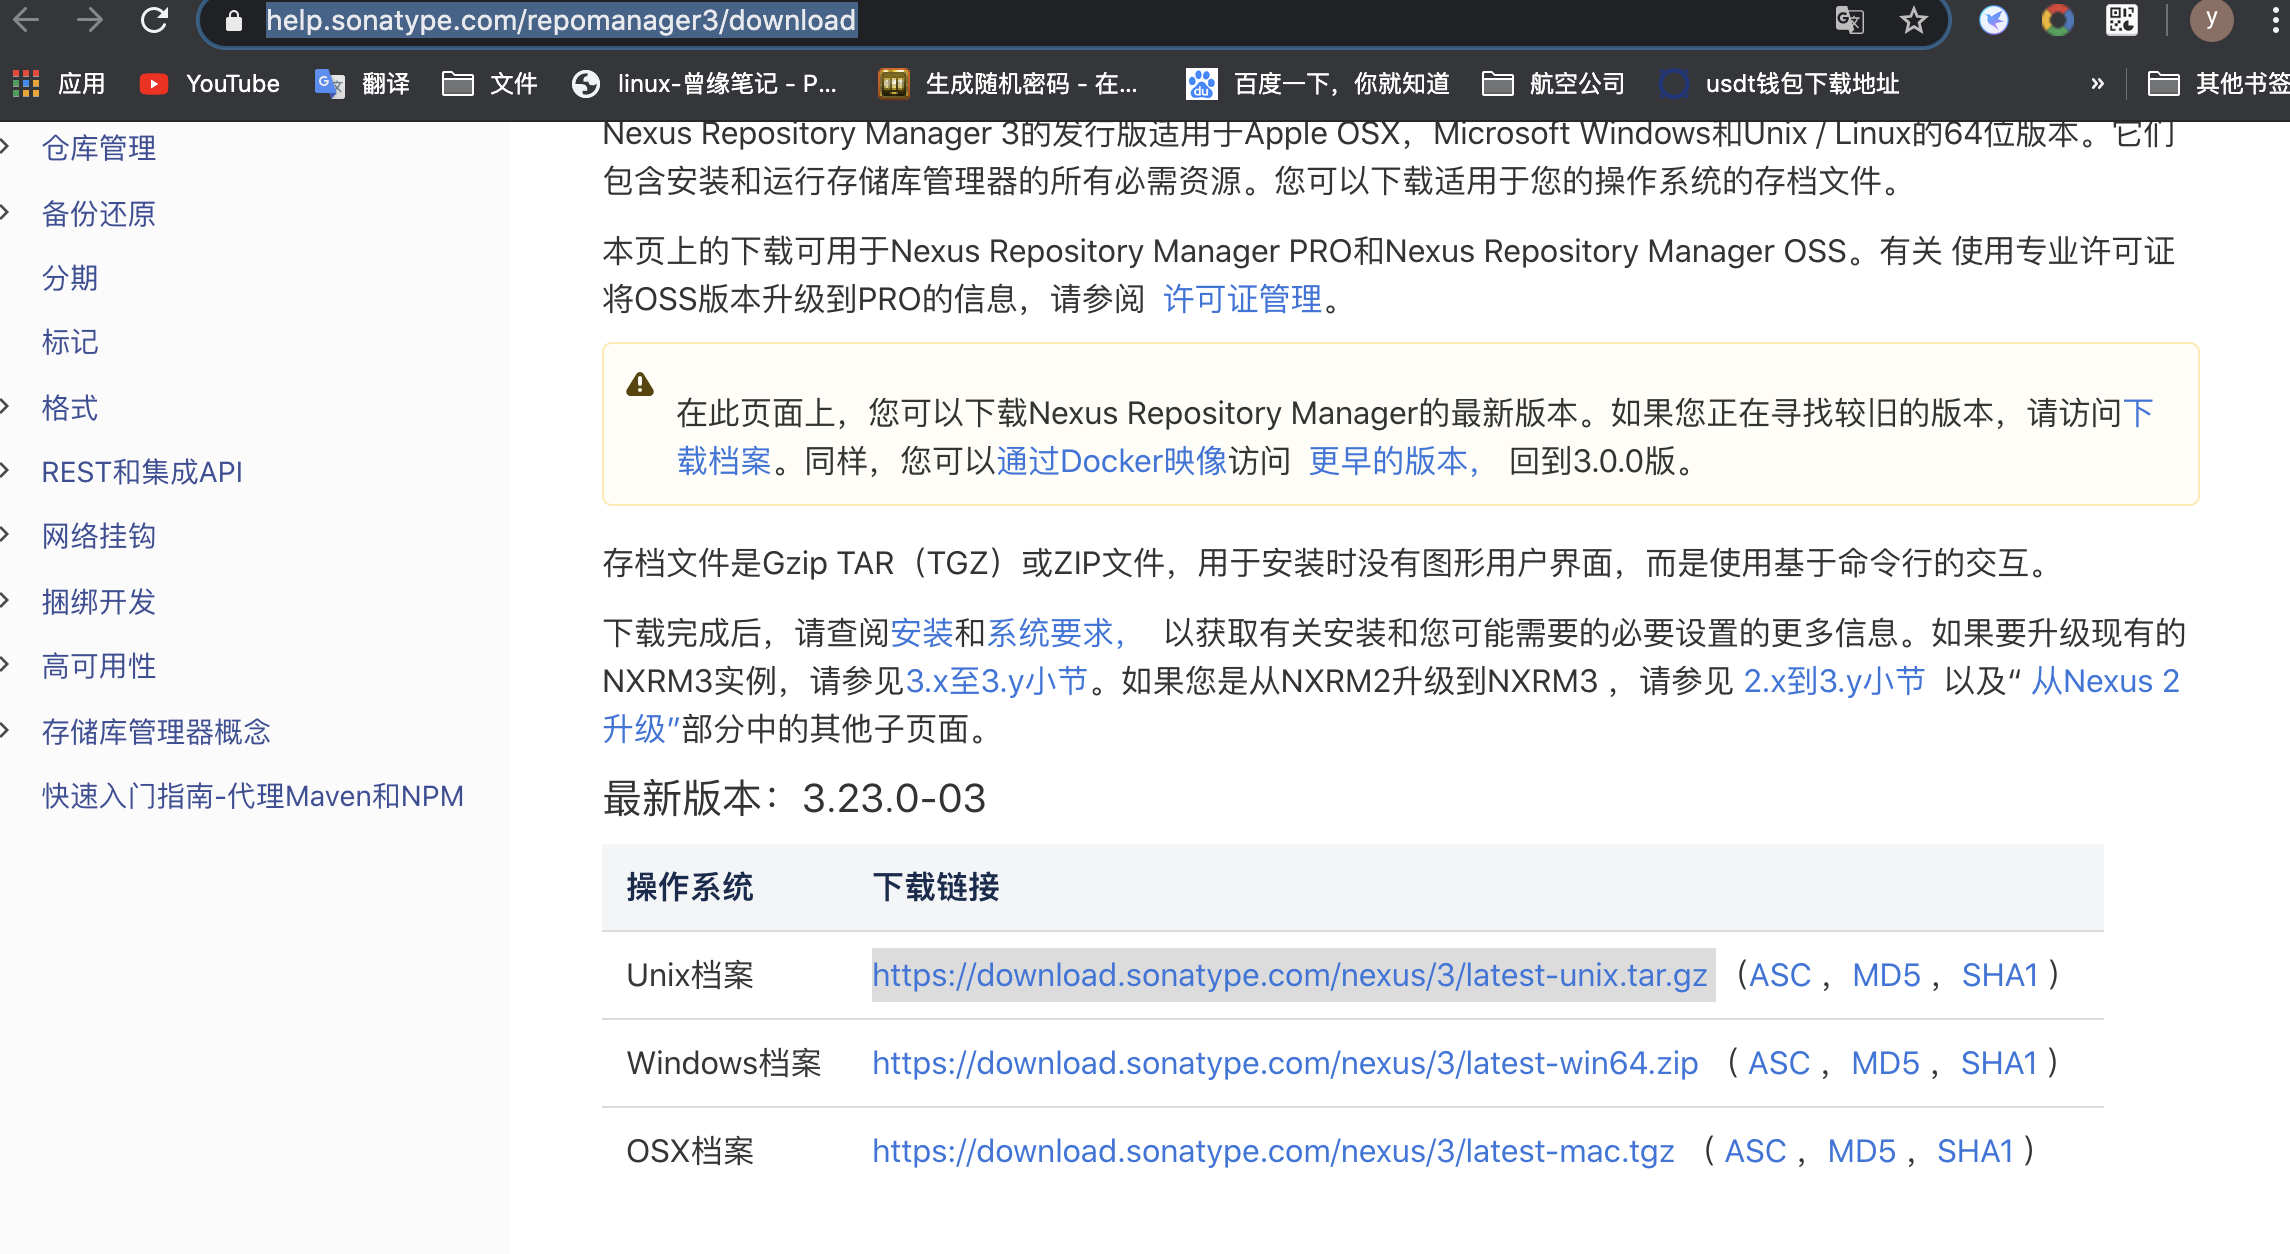Open Chrome's three-dot menu
Image resolution: width=2290 pixels, height=1254 pixels.
coord(2276,20)
